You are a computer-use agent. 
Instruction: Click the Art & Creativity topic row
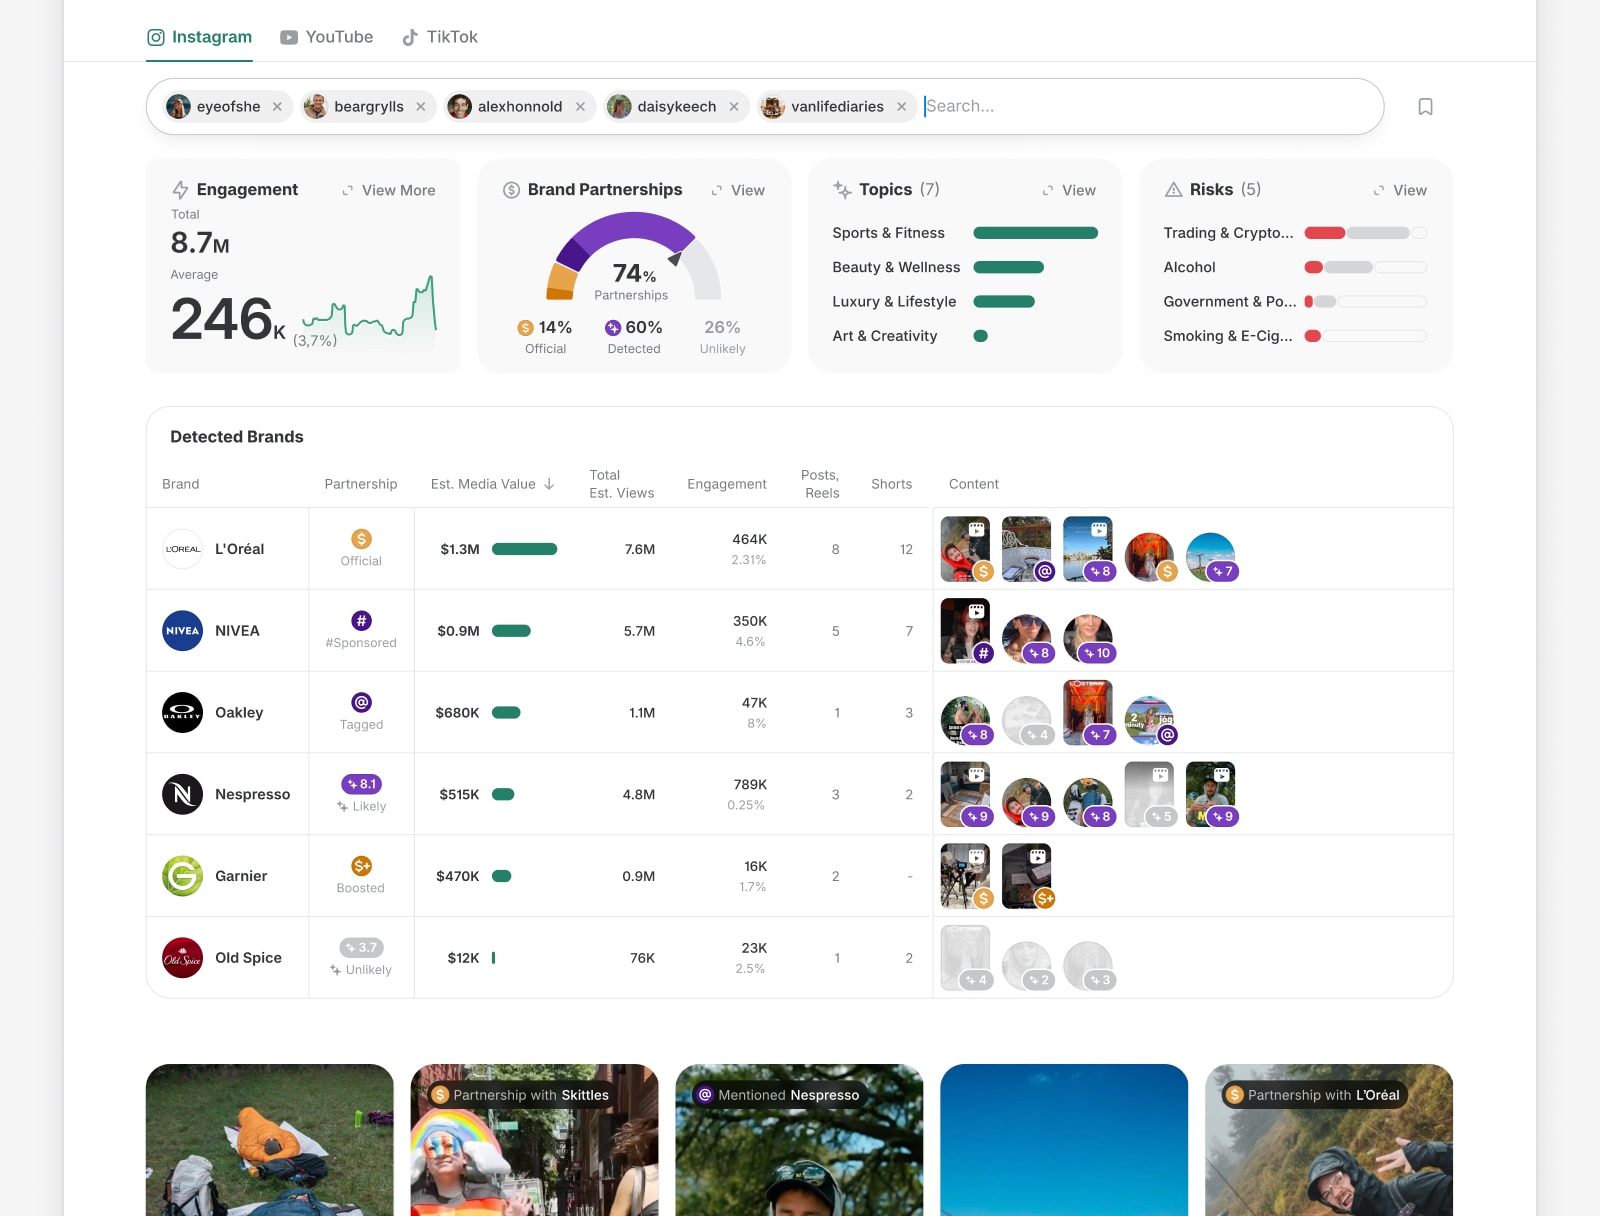[x=910, y=336]
